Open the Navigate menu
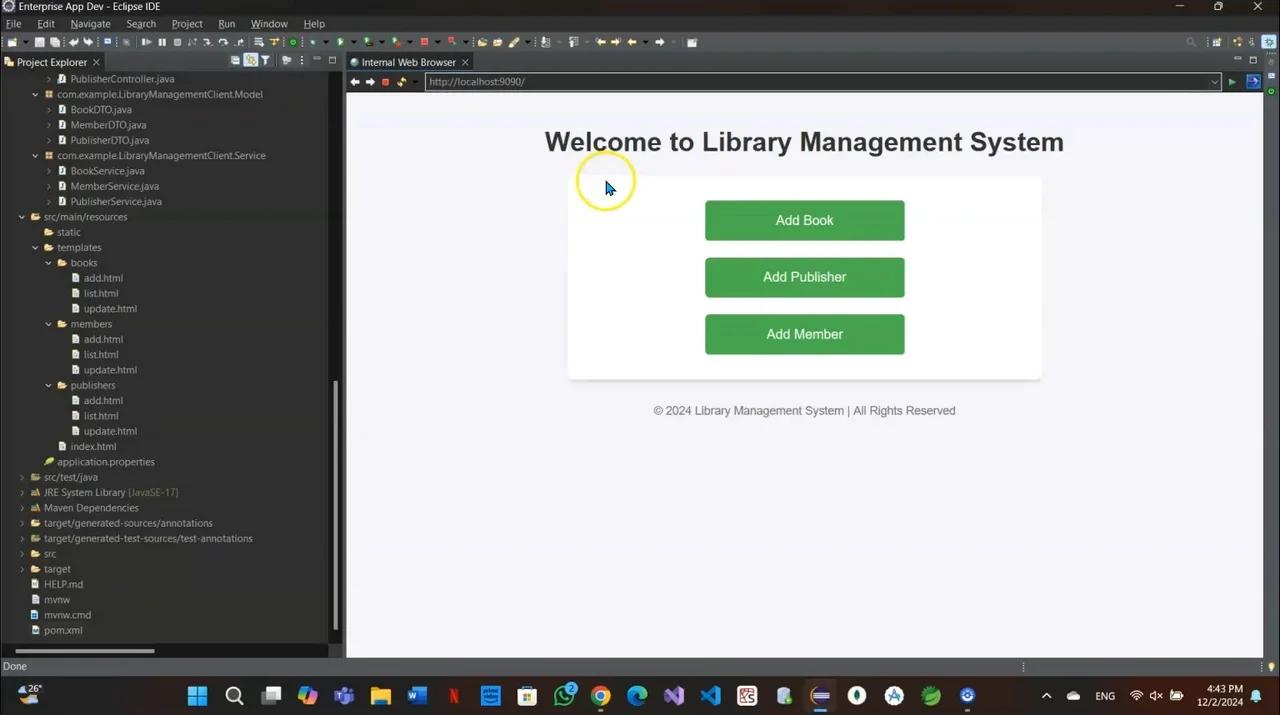The width and height of the screenshot is (1280, 715). point(90,23)
